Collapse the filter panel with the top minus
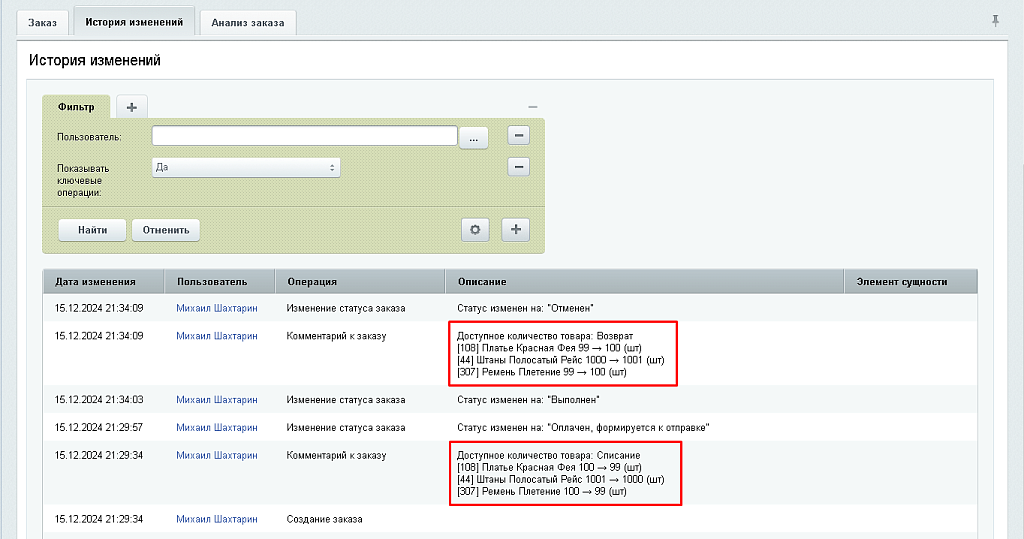This screenshot has height=539, width=1024. (532, 107)
